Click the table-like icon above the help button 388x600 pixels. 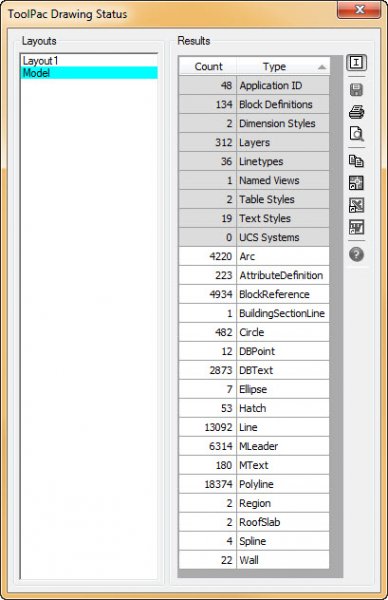click(x=356, y=227)
